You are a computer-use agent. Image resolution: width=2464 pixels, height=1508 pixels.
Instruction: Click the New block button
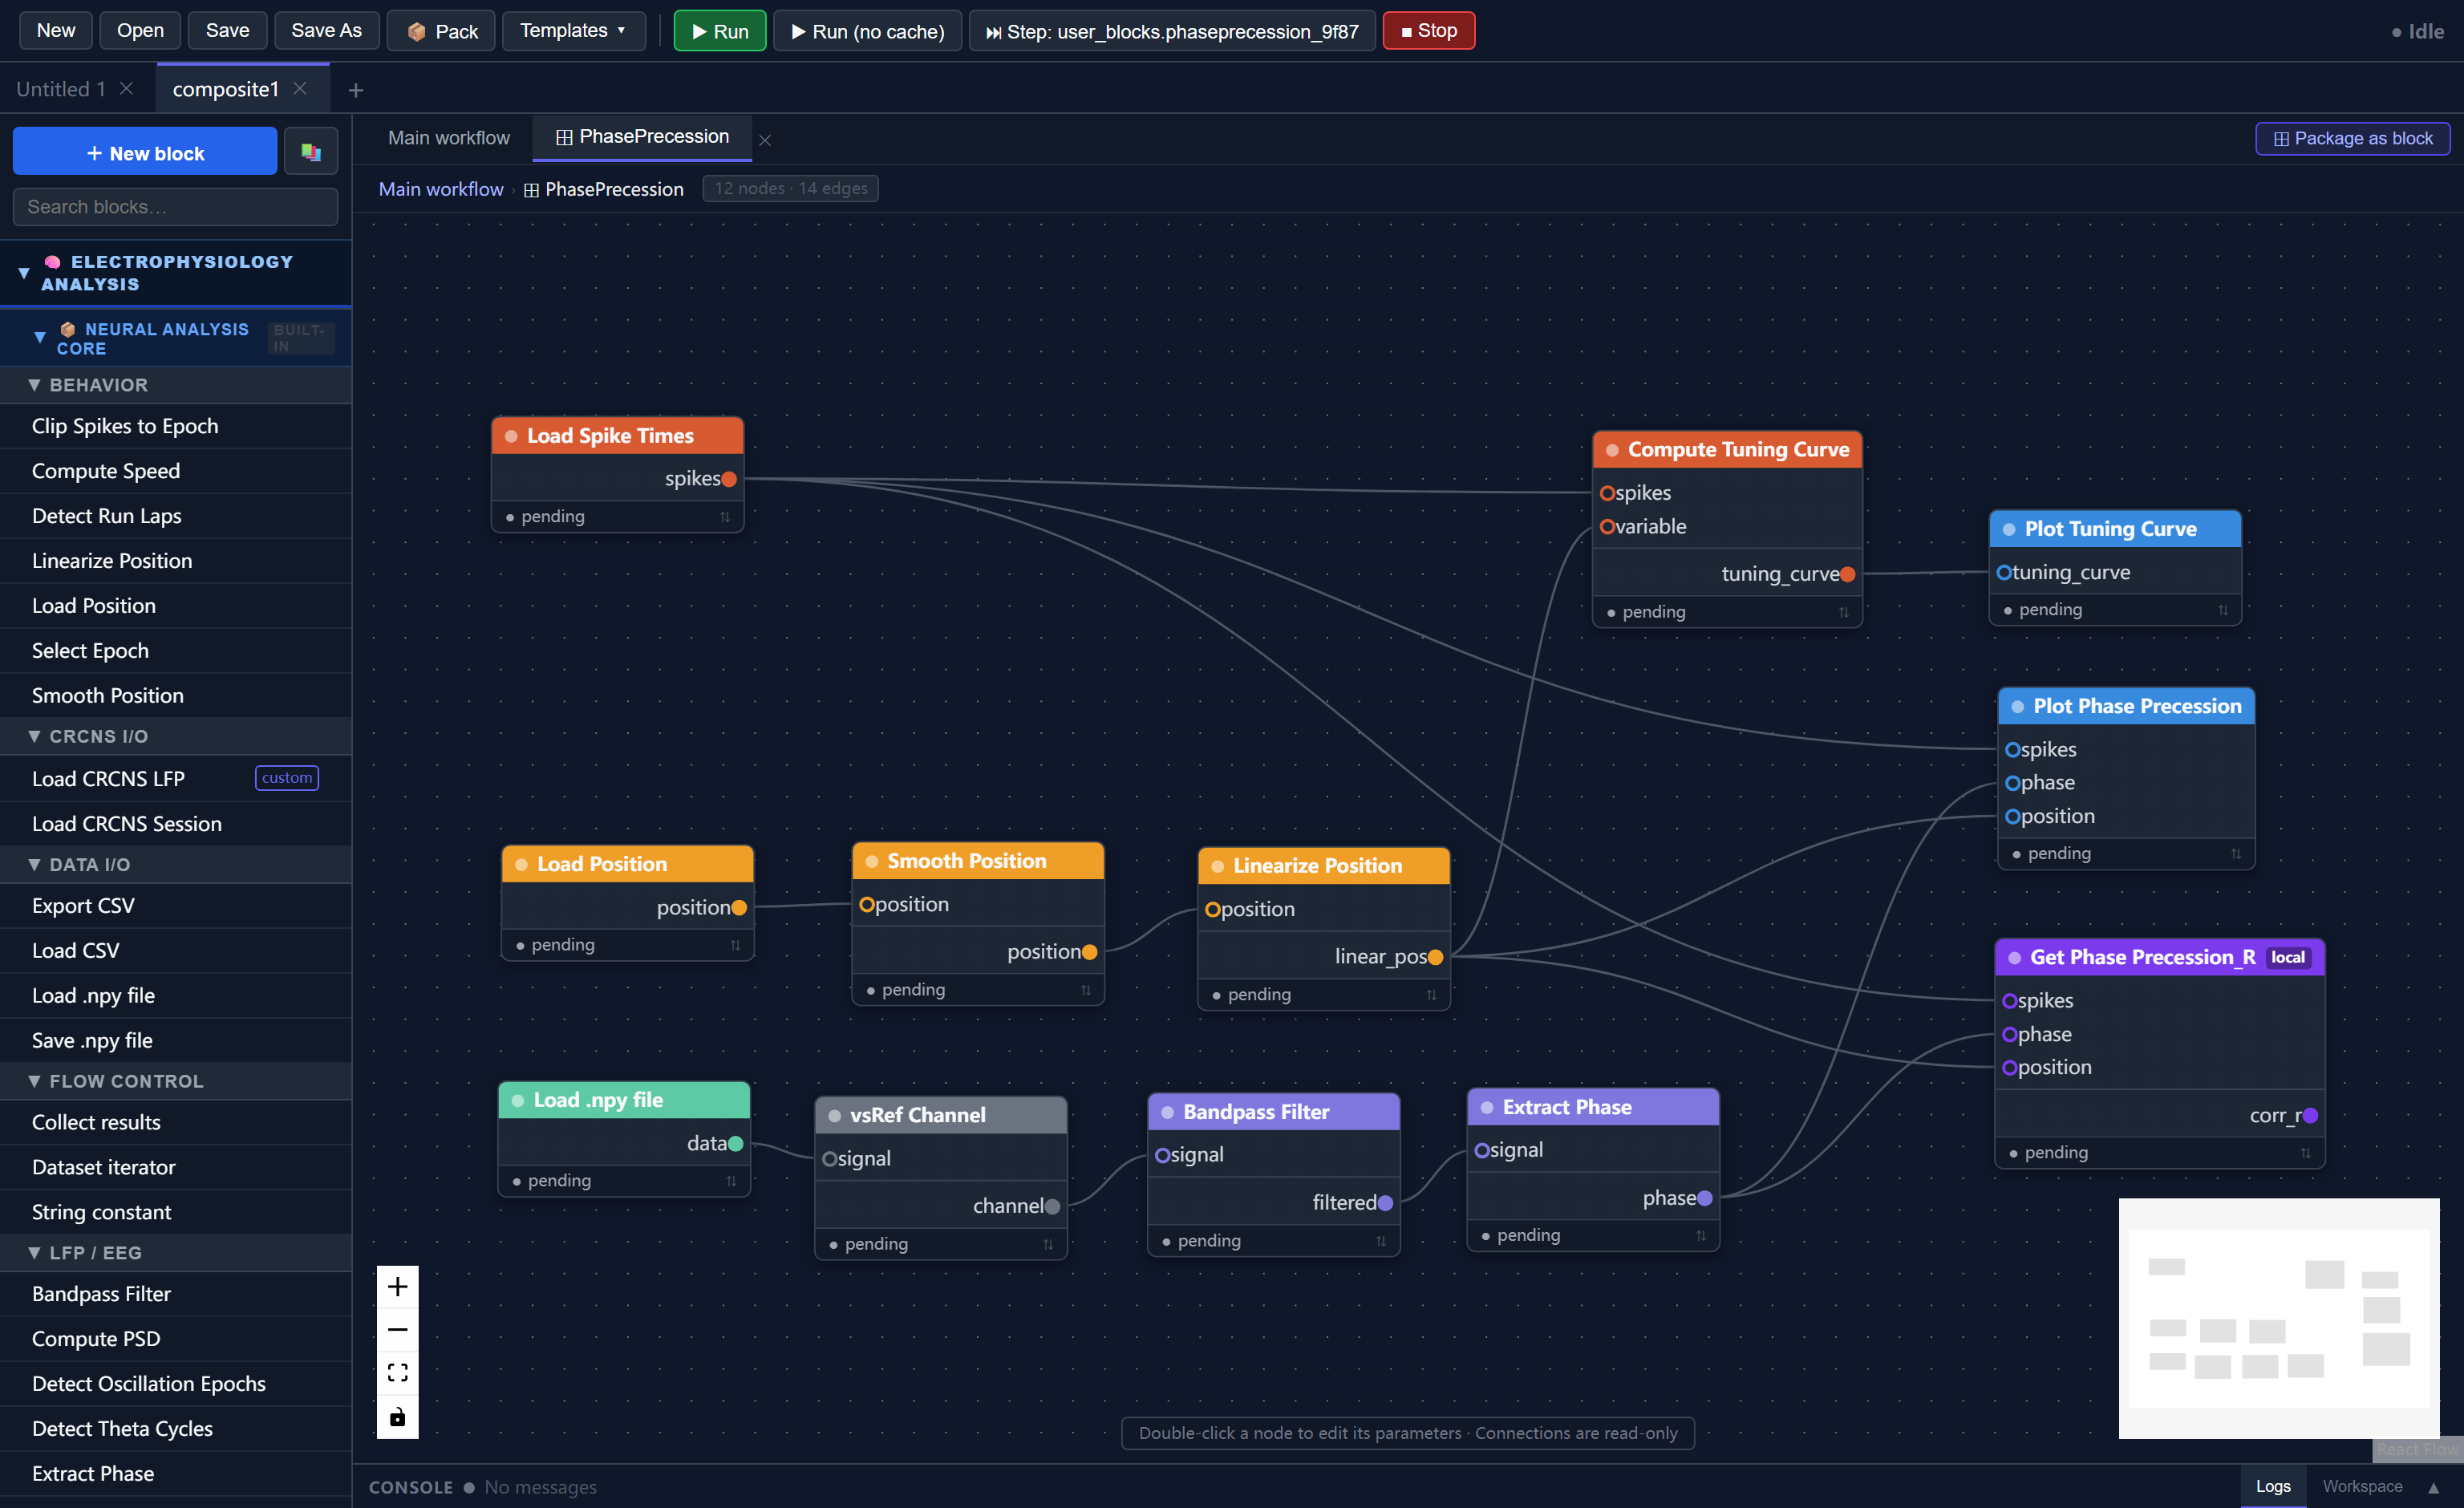point(145,152)
